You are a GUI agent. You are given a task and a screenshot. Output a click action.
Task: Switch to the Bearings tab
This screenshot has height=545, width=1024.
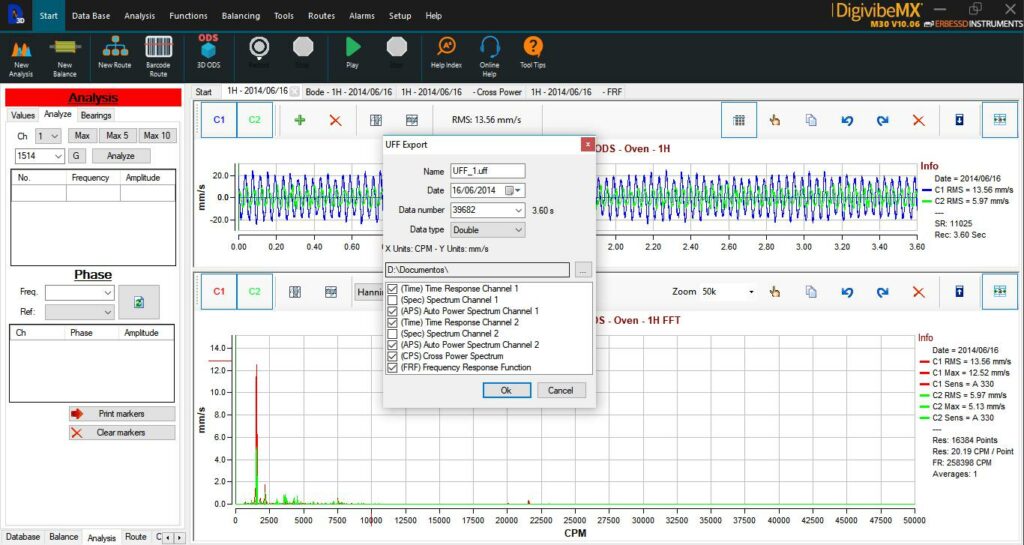[96, 116]
